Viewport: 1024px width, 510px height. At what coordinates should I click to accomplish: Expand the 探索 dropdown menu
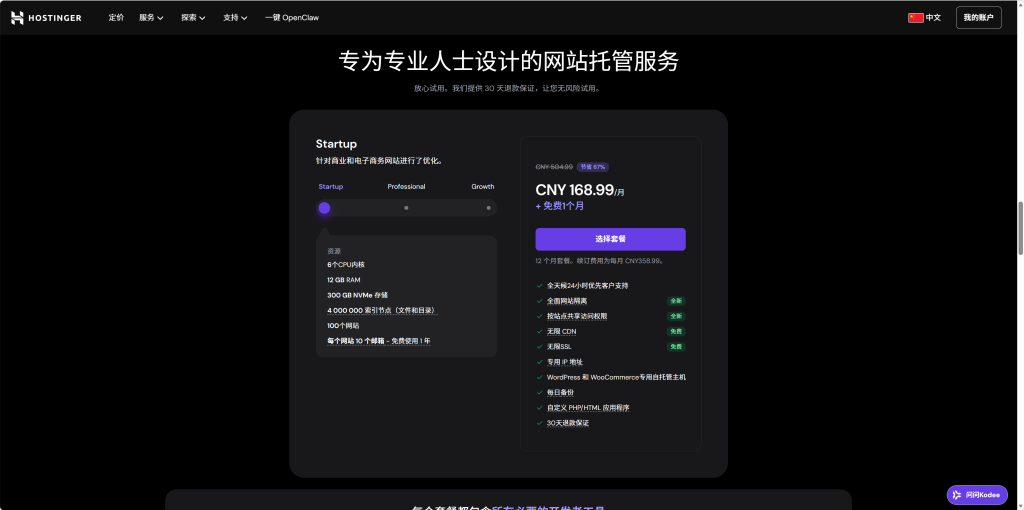coord(193,17)
